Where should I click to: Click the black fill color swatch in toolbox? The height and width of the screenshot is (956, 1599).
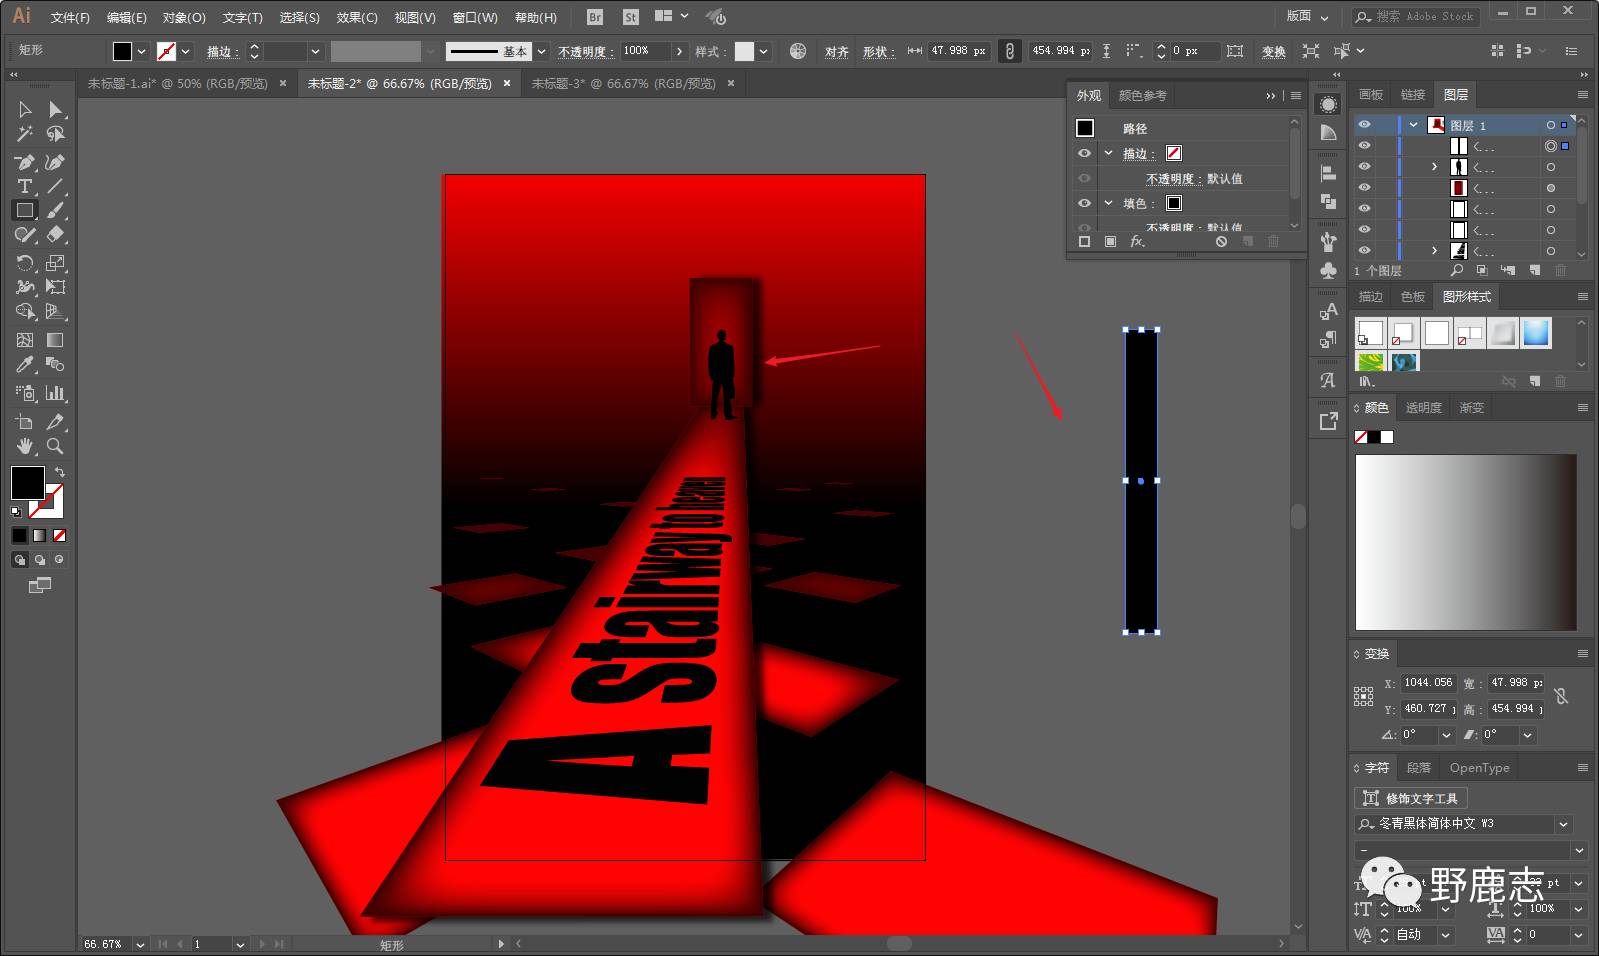pyautogui.click(x=27, y=482)
